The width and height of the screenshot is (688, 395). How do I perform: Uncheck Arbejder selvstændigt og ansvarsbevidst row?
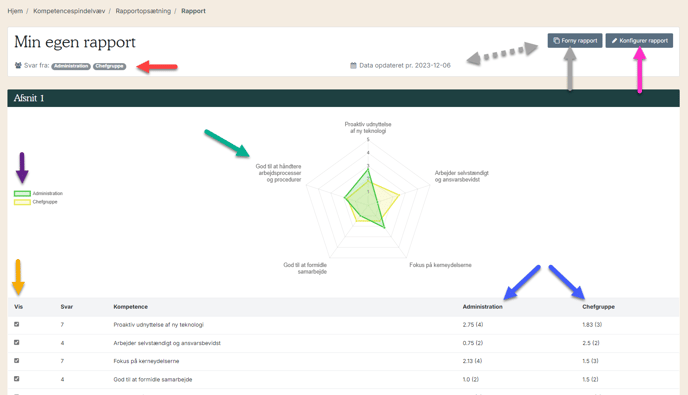pyautogui.click(x=17, y=342)
